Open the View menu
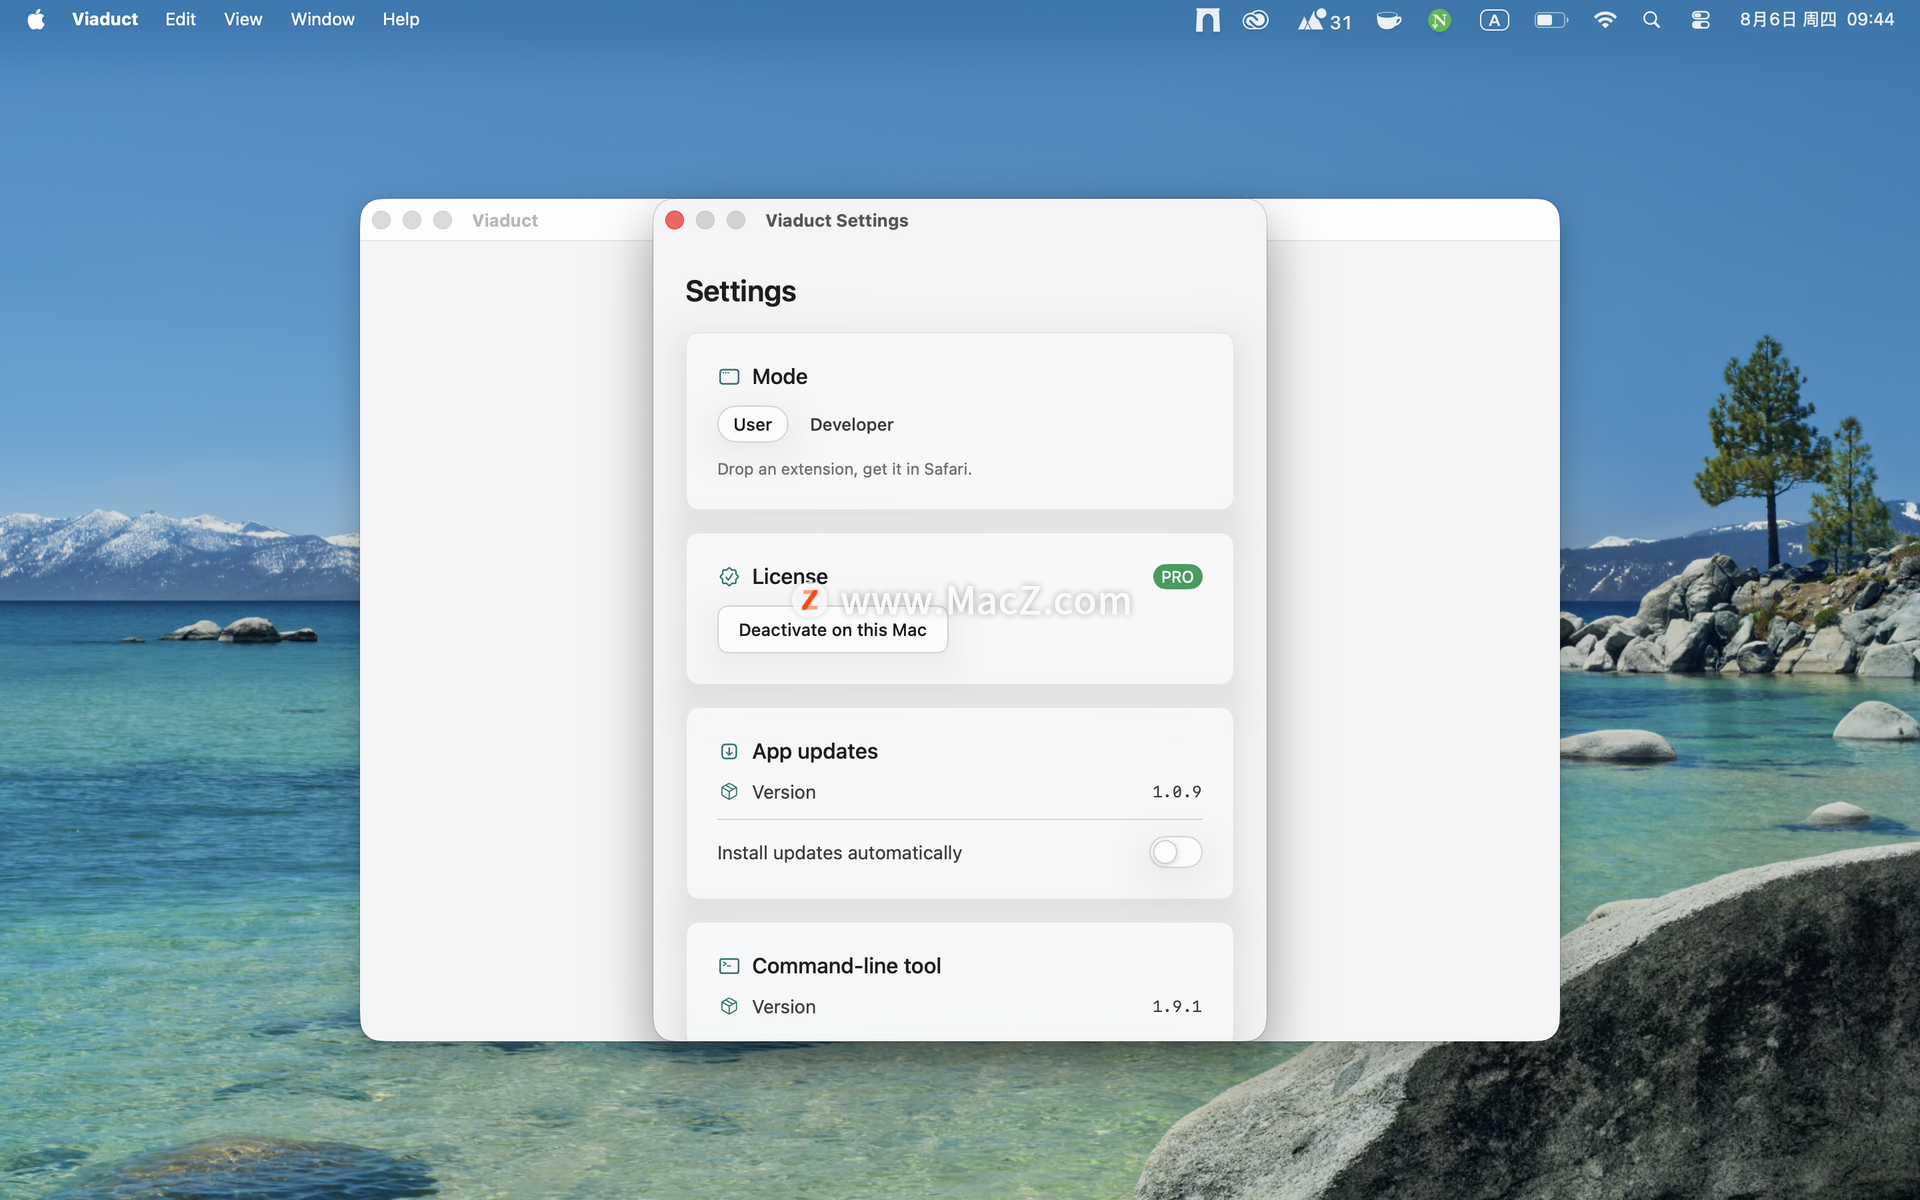Image resolution: width=1920 pixels, height=1200 pixels. (243, 20)
